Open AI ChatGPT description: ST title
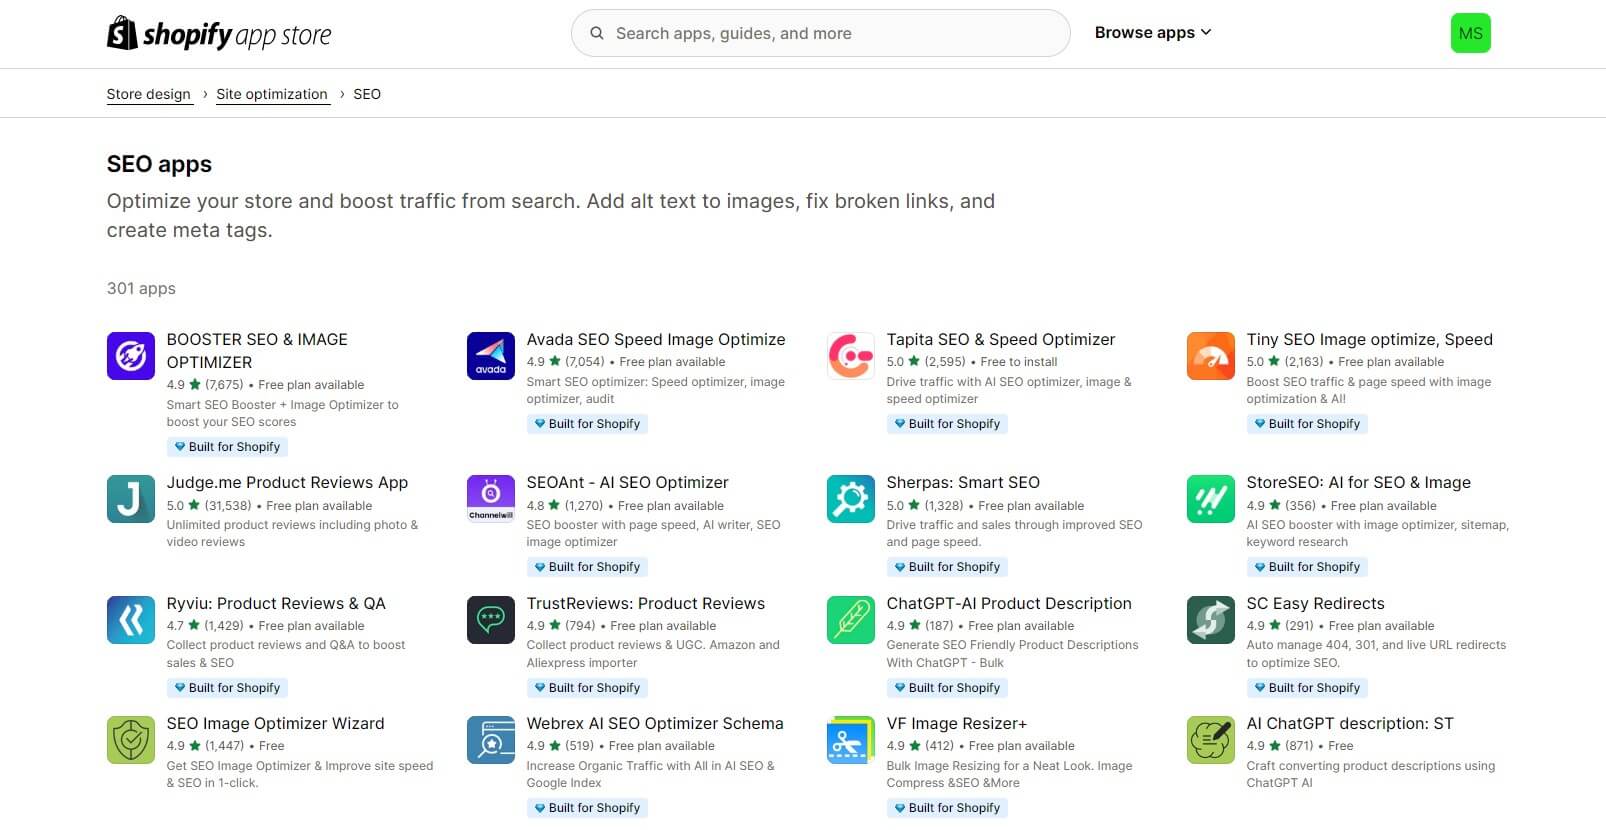The width and height of the screenshot is (1606, 830). 1350,724
